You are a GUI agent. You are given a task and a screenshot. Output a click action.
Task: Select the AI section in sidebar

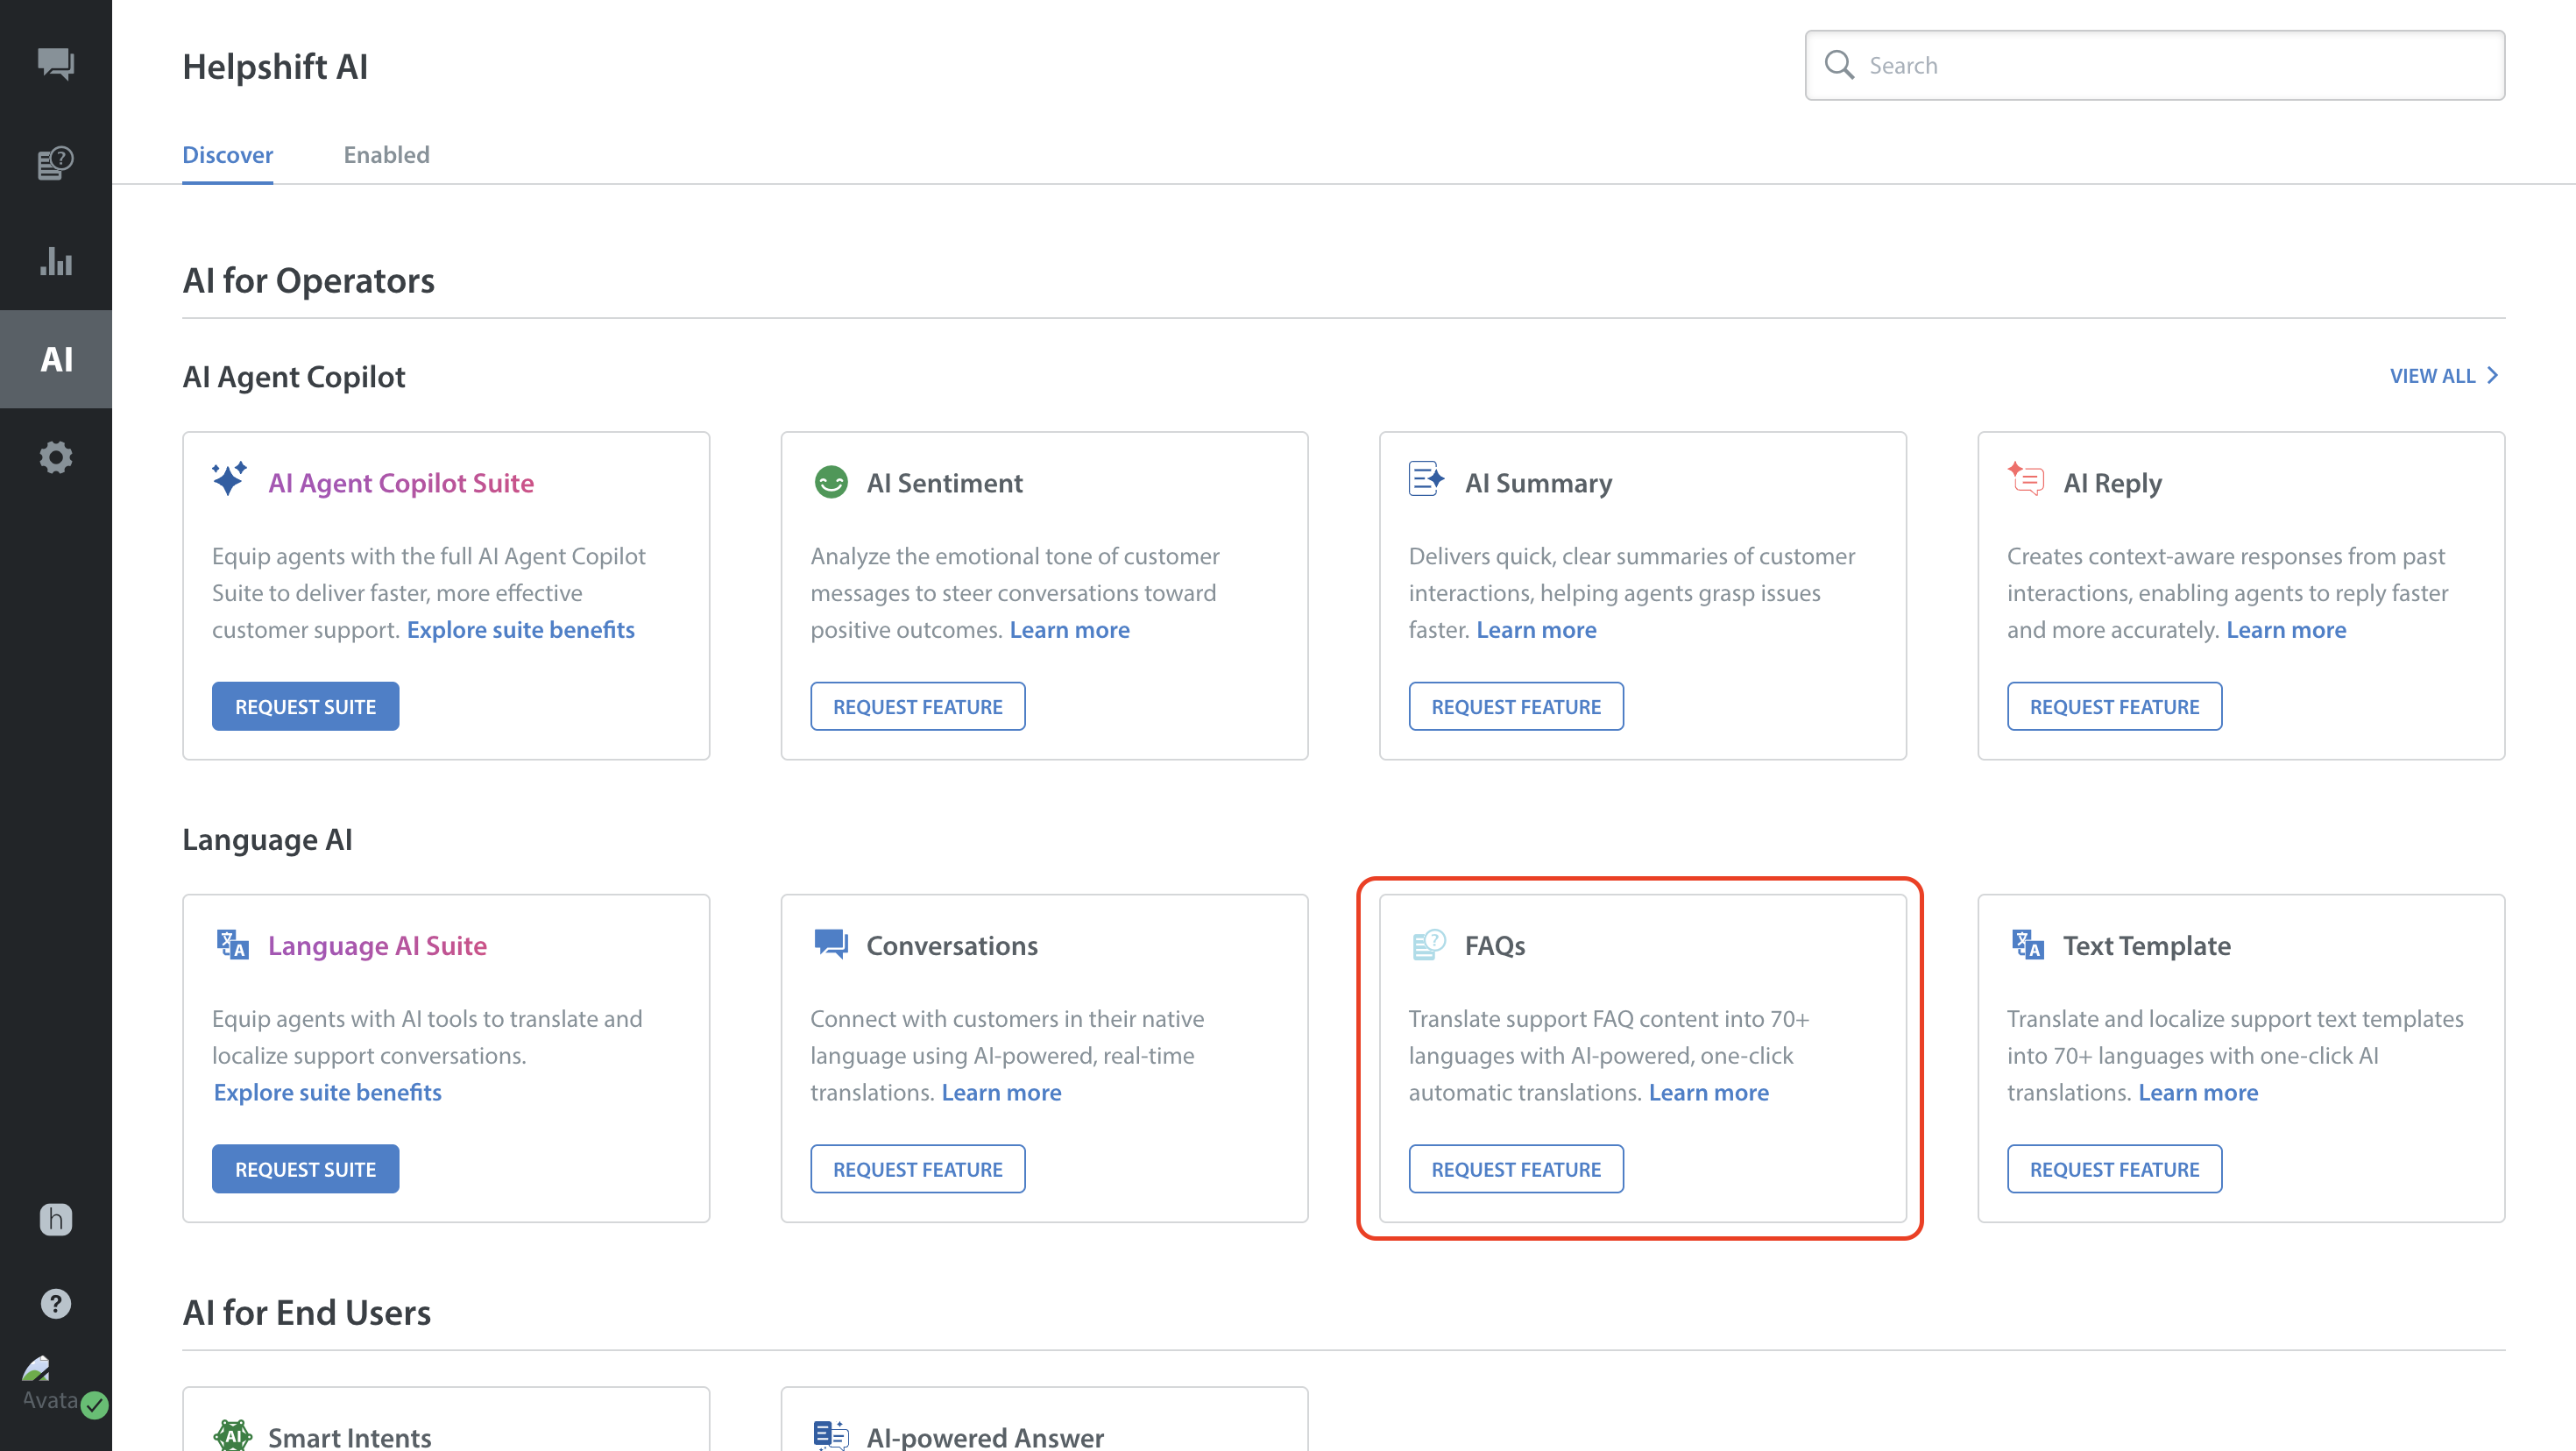pos(56,359)
